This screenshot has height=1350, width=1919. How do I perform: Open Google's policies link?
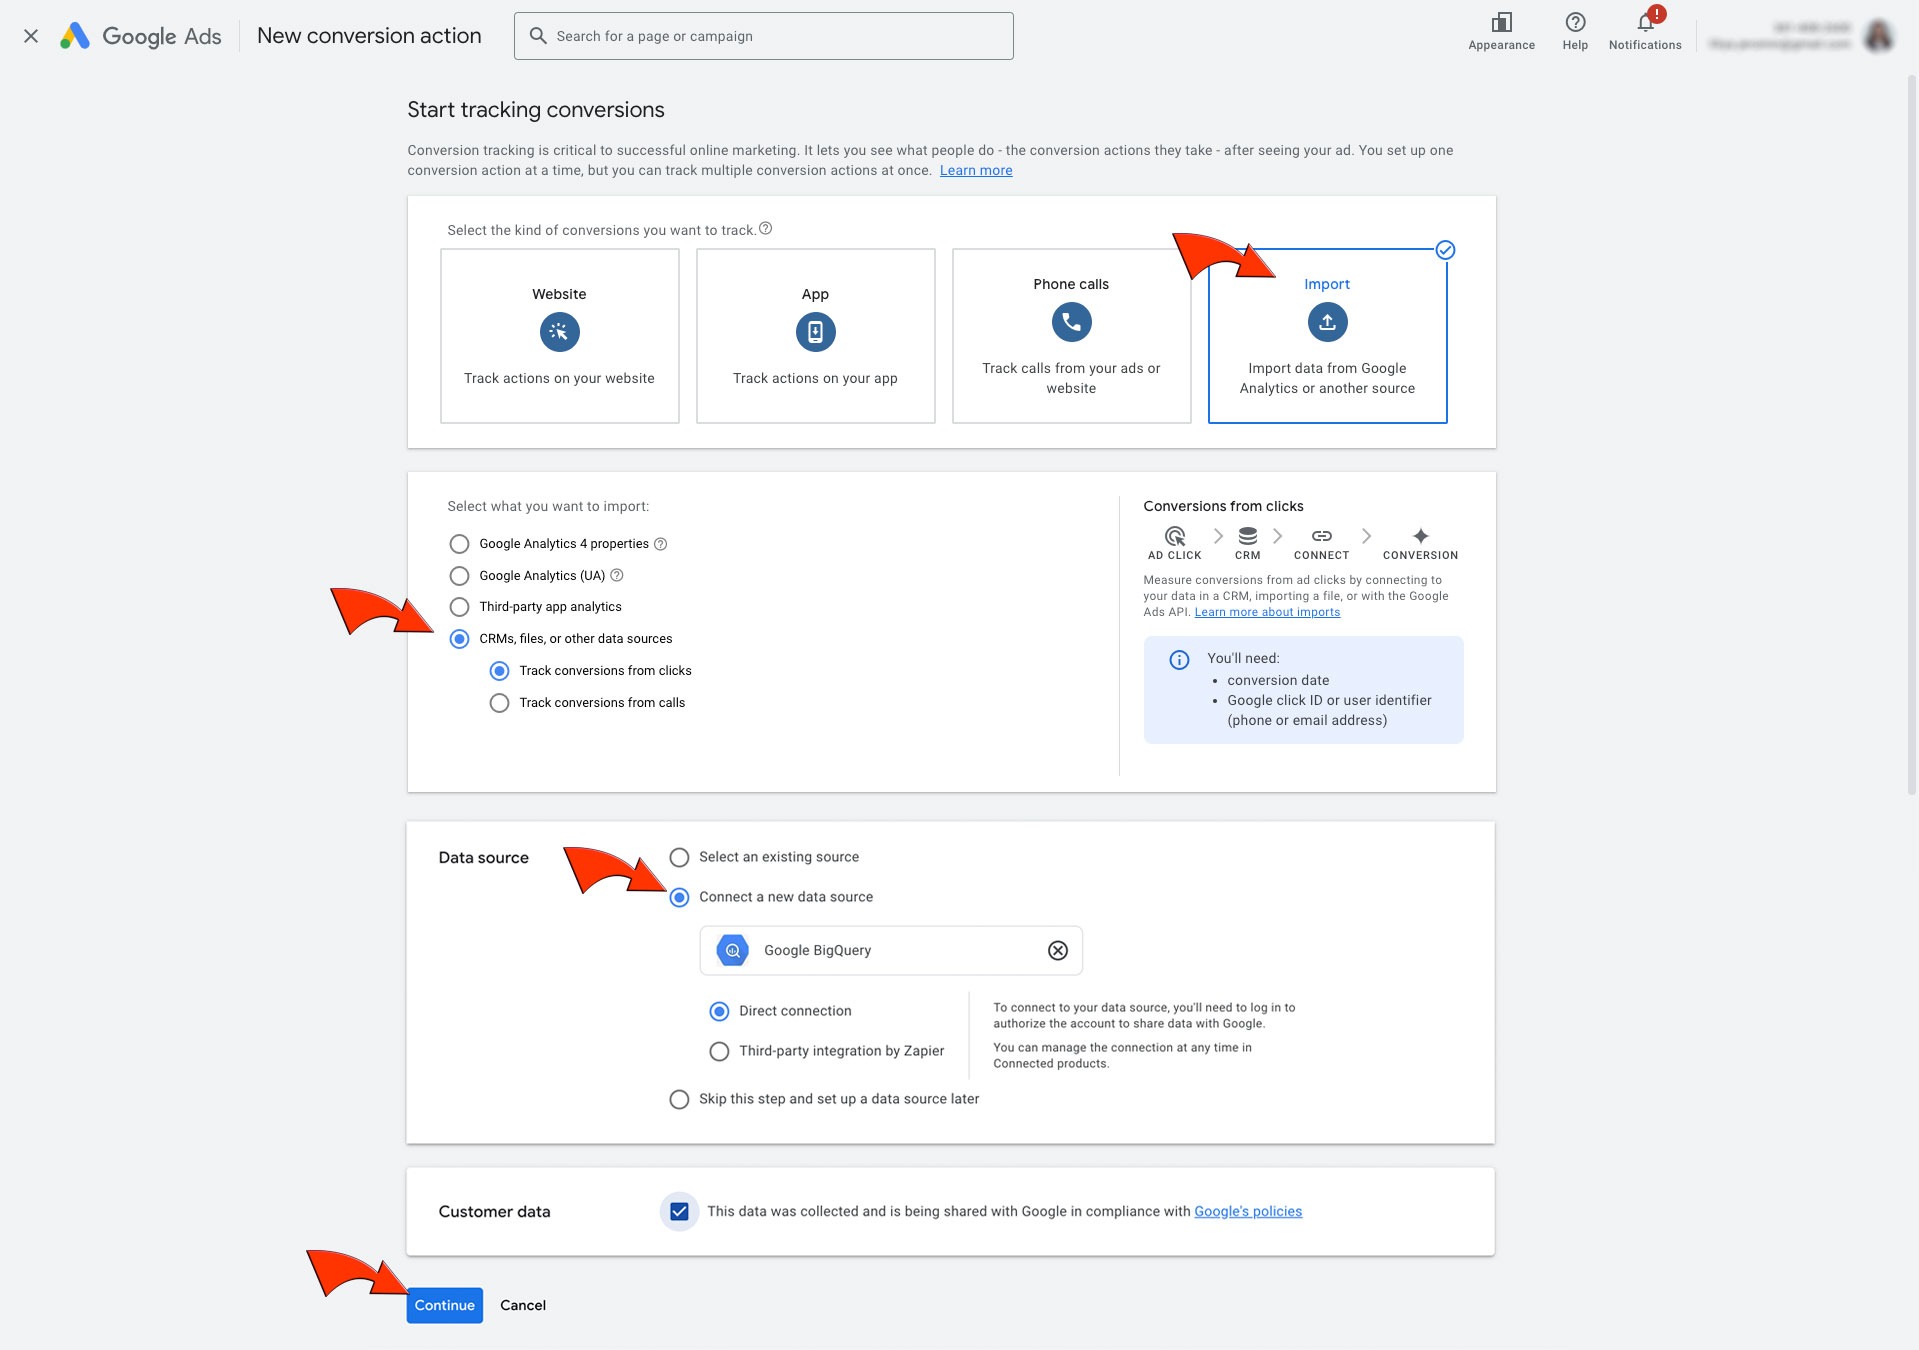1248,1211
